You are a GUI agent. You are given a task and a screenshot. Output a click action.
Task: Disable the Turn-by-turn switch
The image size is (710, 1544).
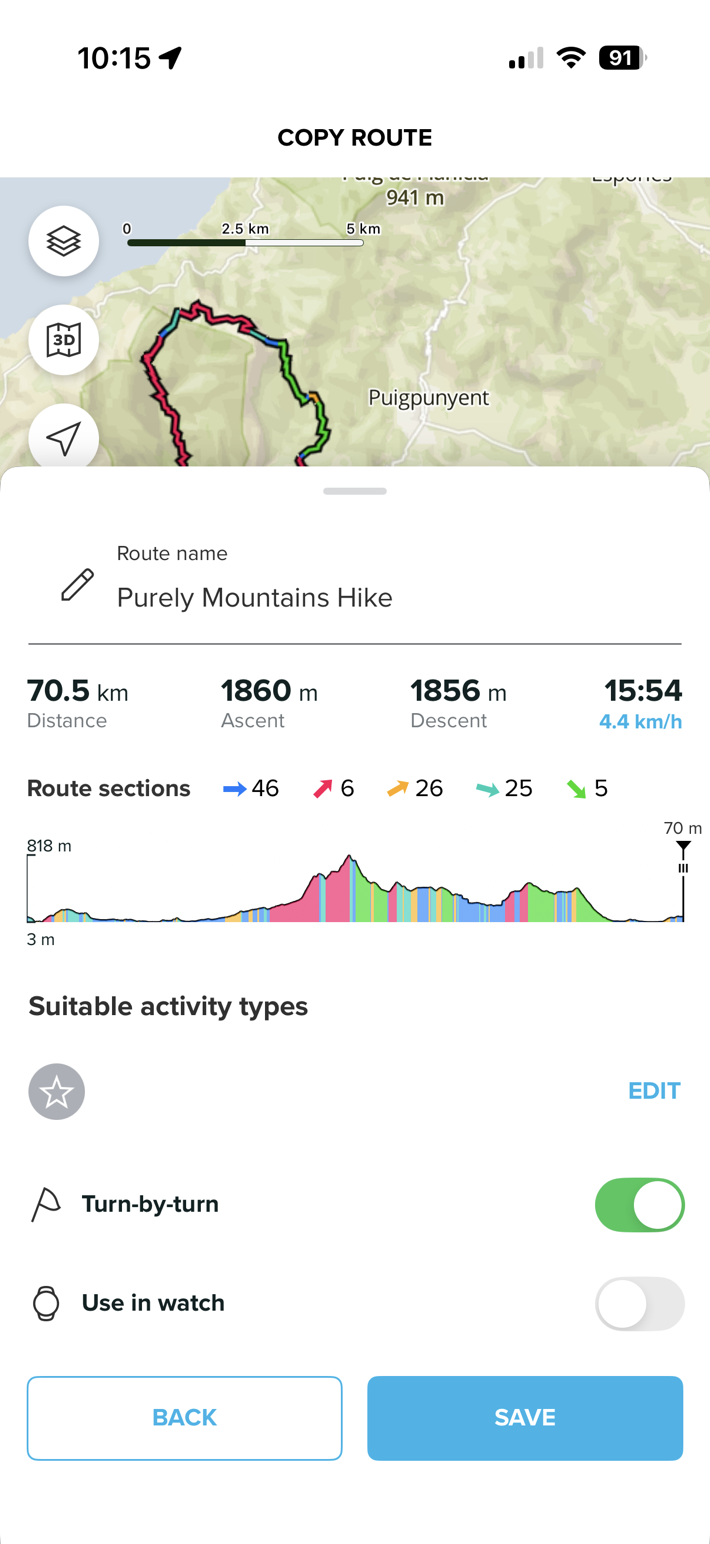pyautogui.click(x=639, y=1205)
